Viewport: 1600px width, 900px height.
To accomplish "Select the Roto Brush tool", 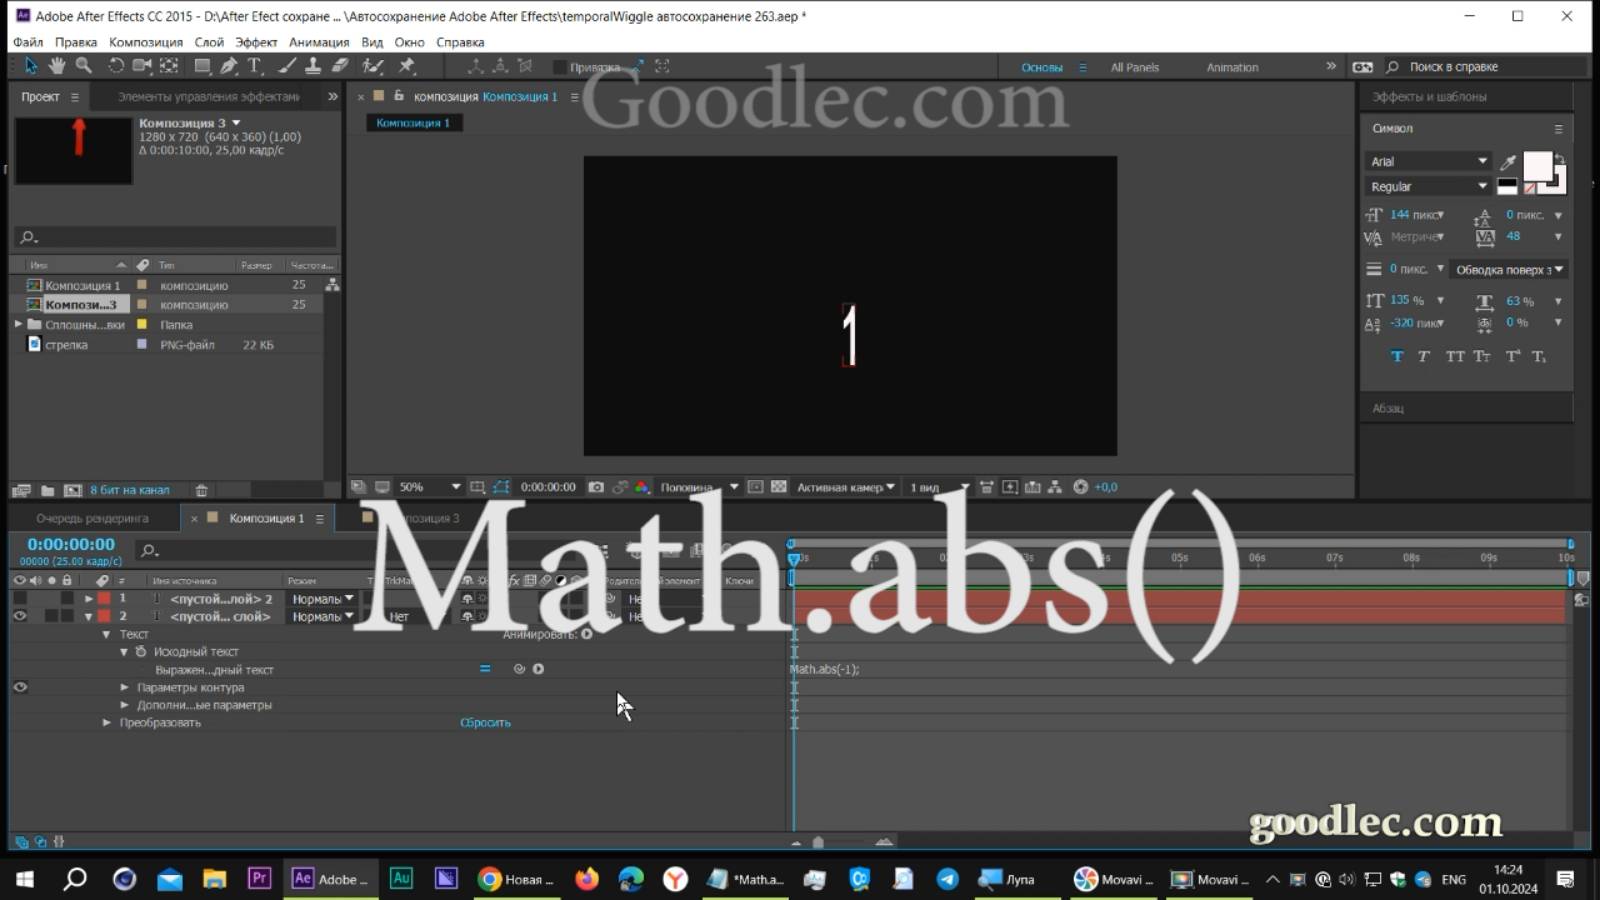I will click(x=373, y=66).
